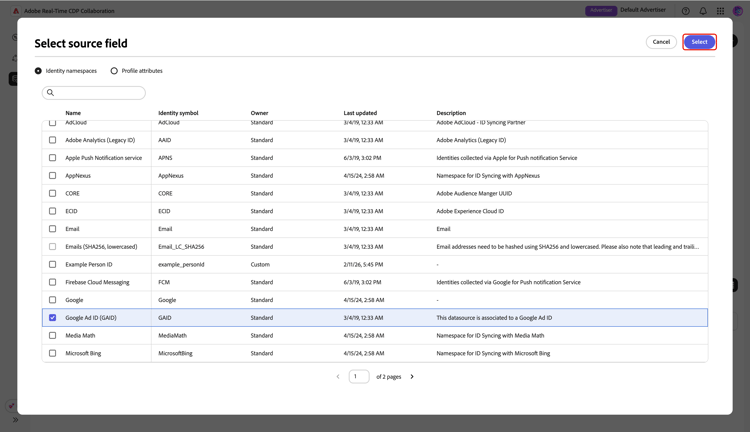
Task: Go to previous page of results
Action: pos(338,377)
